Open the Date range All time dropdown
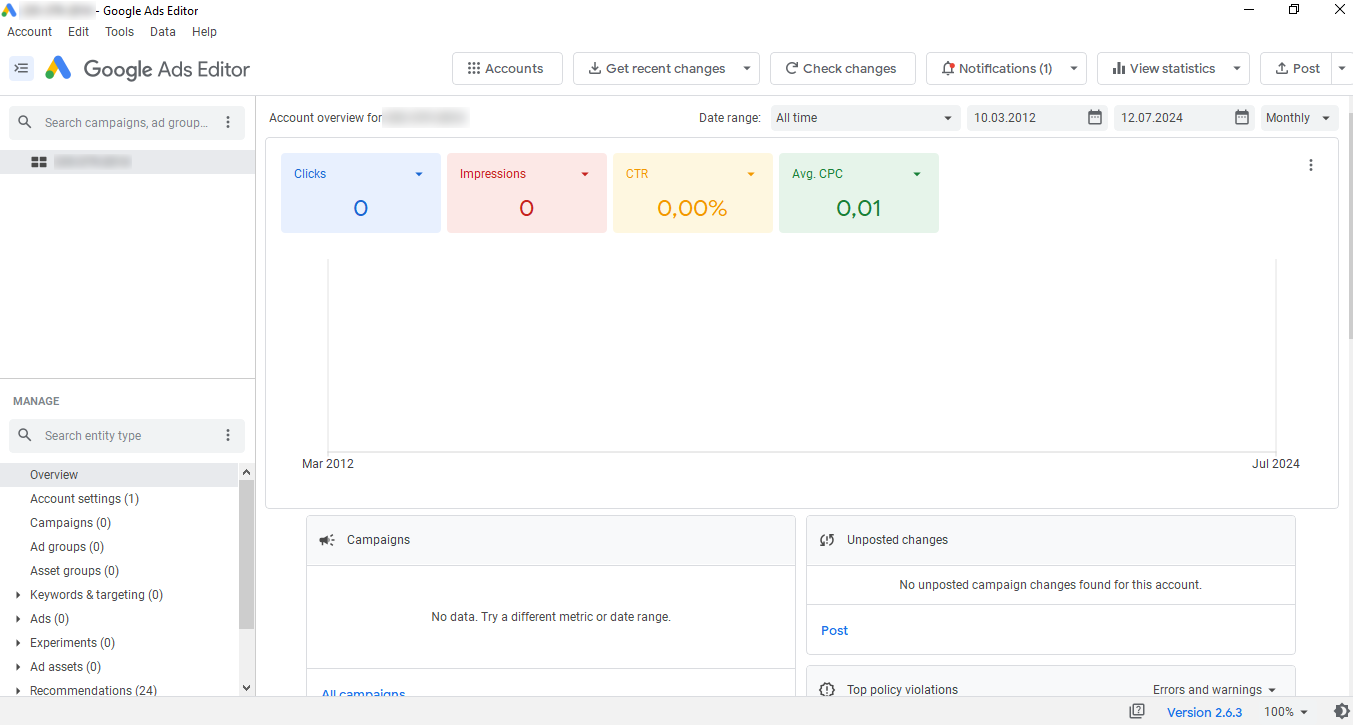This screenshot has height=725, width=1353. 865,118
